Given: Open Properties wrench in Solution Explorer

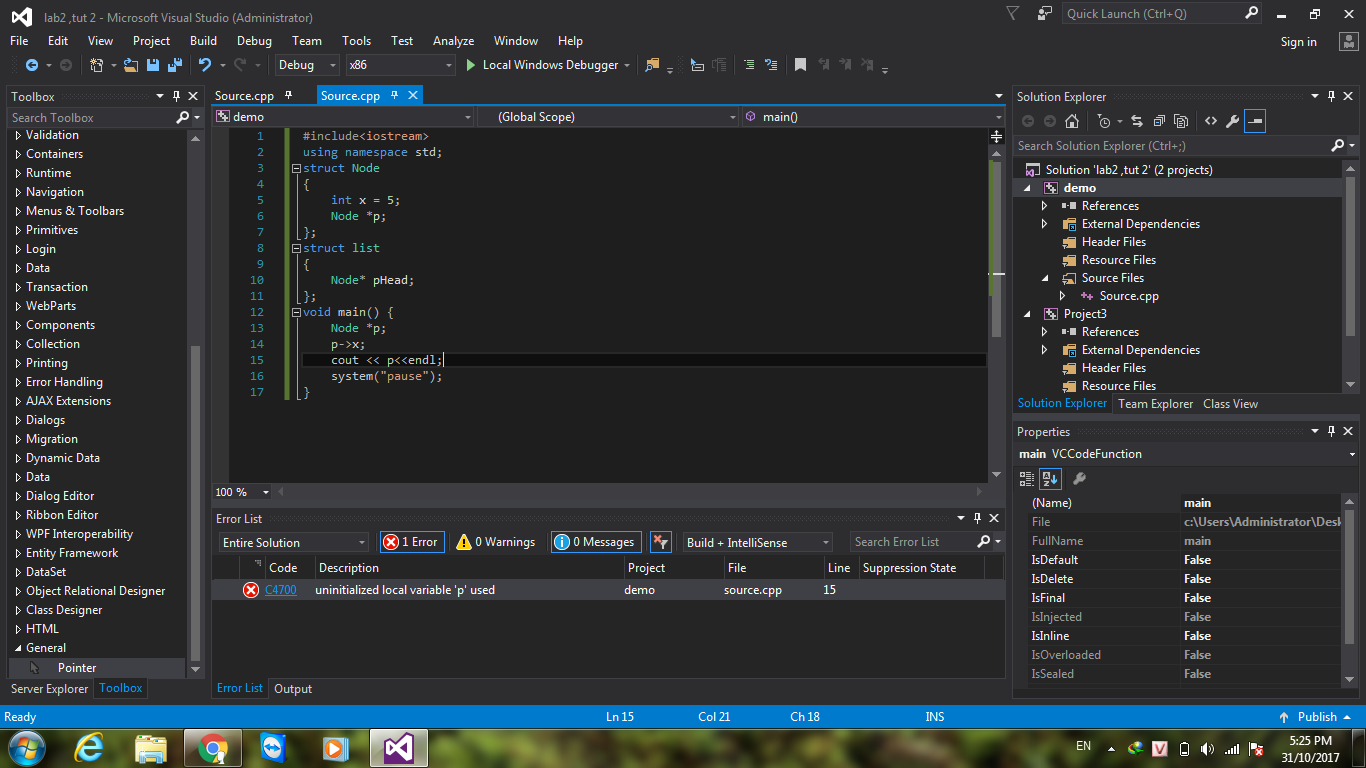Looking at the screenshot, I should coord(1232,121).
